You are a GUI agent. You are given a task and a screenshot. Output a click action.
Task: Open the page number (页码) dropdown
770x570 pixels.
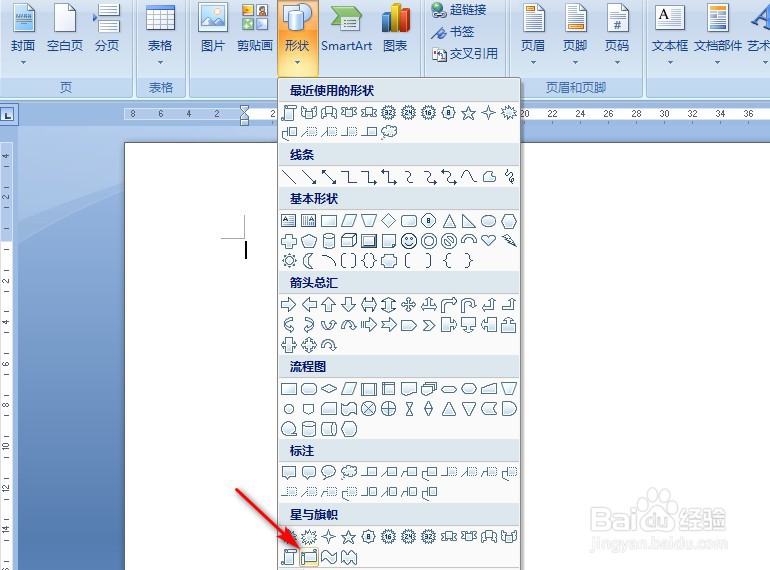click(617, 34)
